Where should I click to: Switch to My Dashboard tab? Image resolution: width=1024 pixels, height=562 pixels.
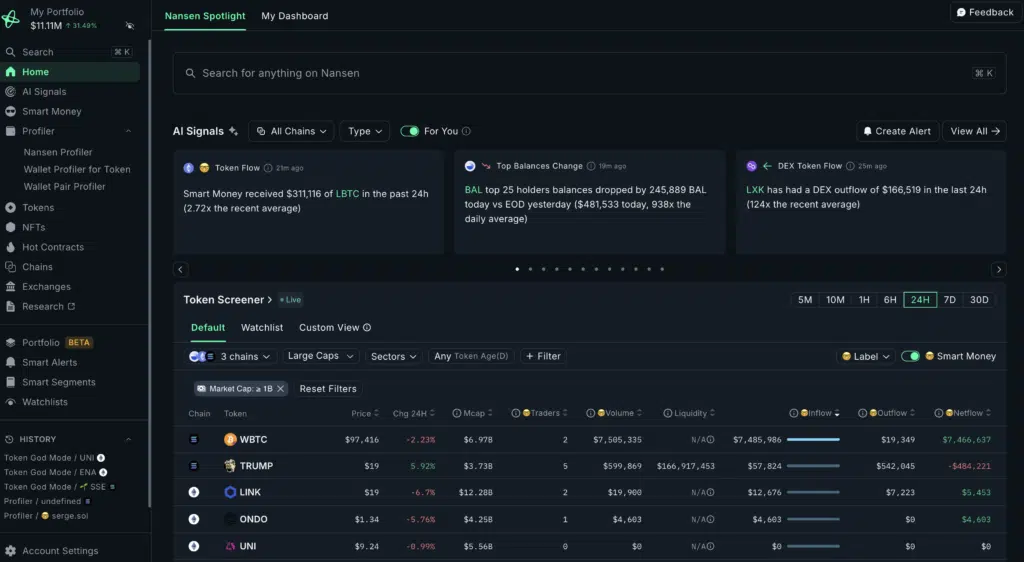pos(295,16)
